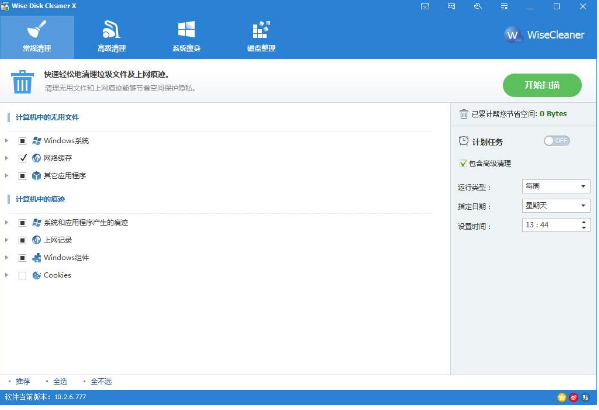Expand the 上网记录 tree node arrow
The width and height of the screenshot is (599, 410).
(x=6, y=240)
